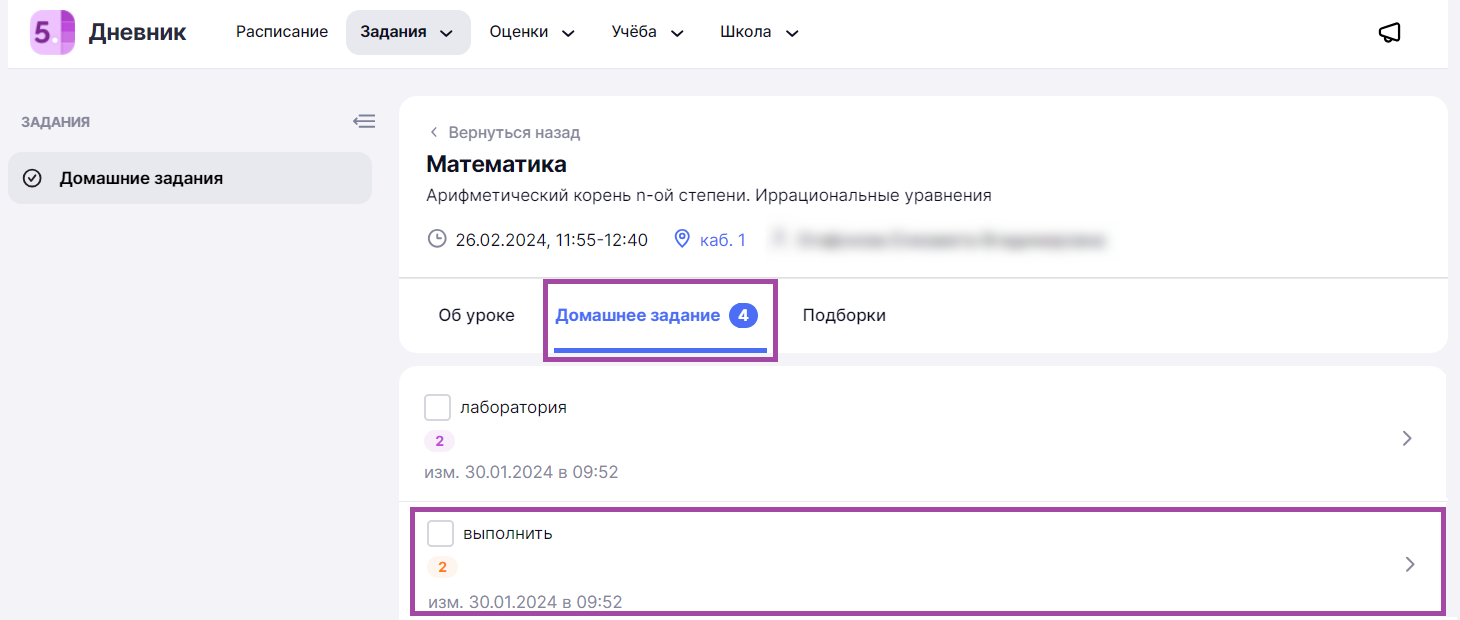Switch to the Об уроке tab
The width and height of the screenshot is (1460, 620).
(476, 315)
